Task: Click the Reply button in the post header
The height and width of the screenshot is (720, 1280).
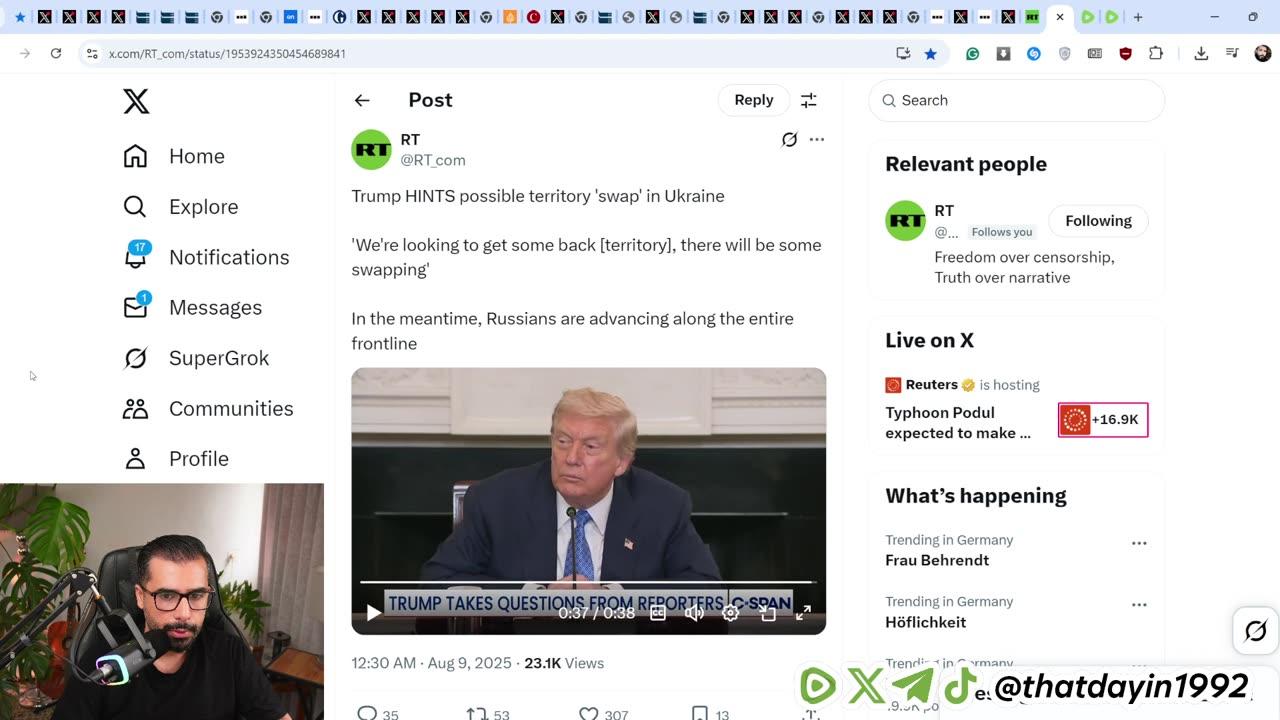Action: pos(754,100)
